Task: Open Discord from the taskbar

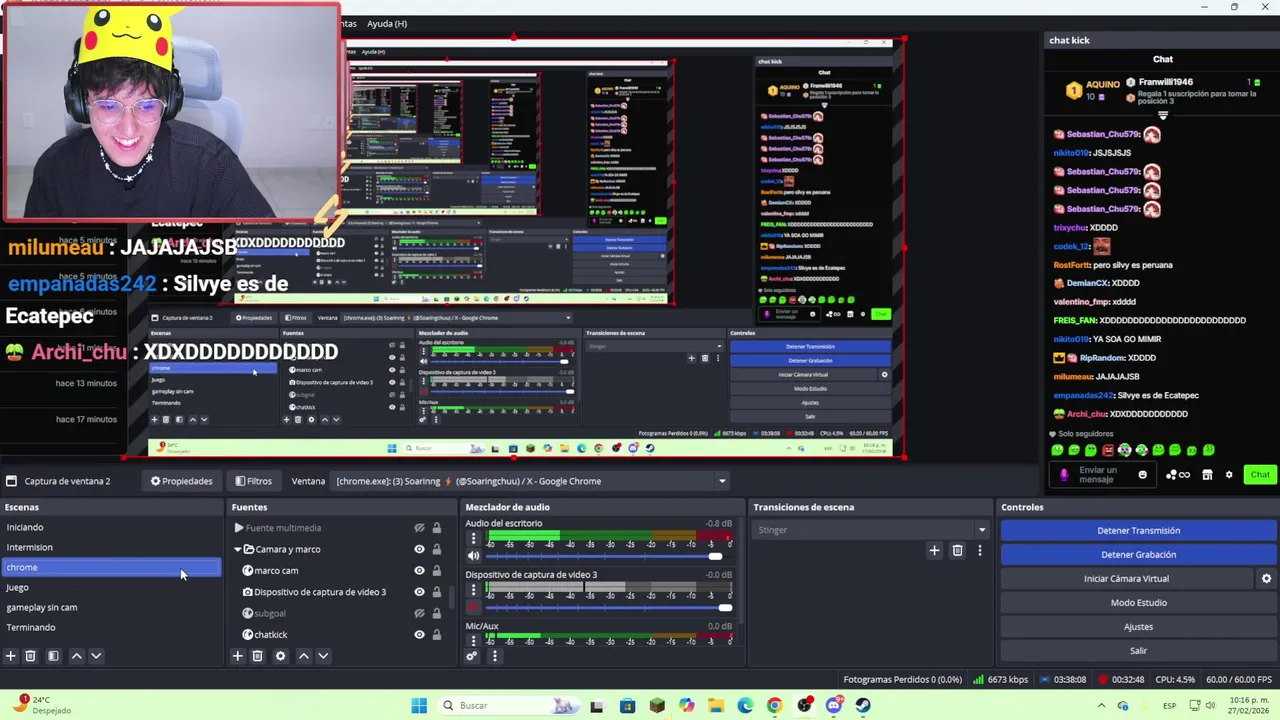Action: tap(834, 706)
